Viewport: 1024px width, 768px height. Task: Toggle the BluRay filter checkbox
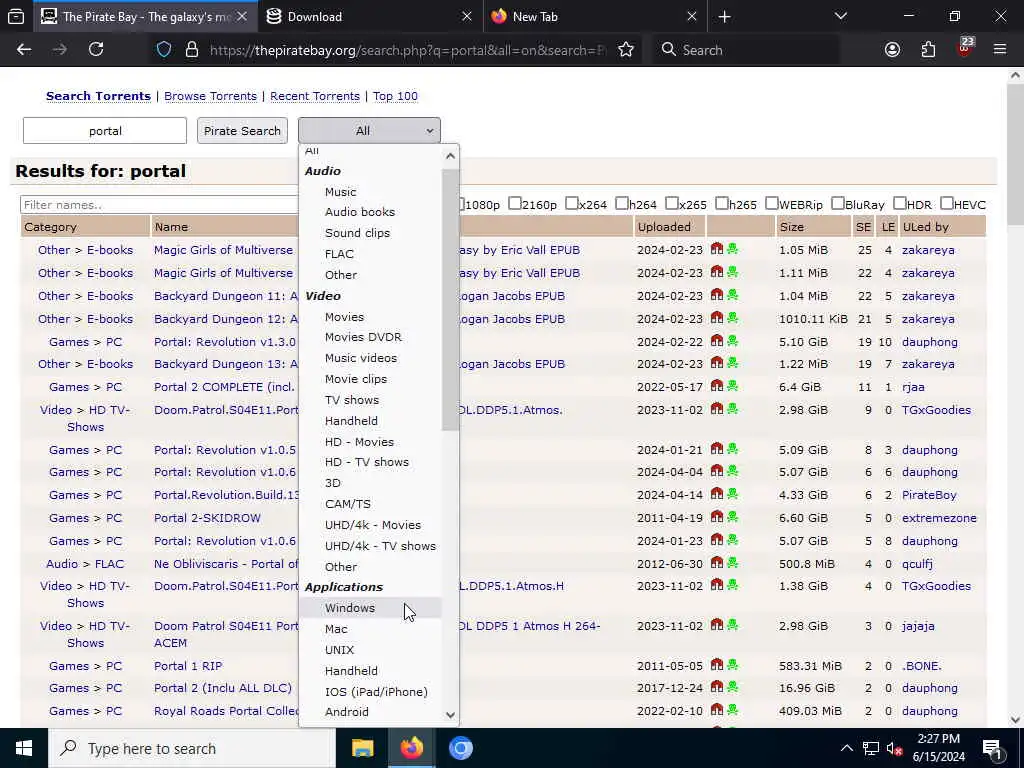pyautogui.click(x=838, y=203)
